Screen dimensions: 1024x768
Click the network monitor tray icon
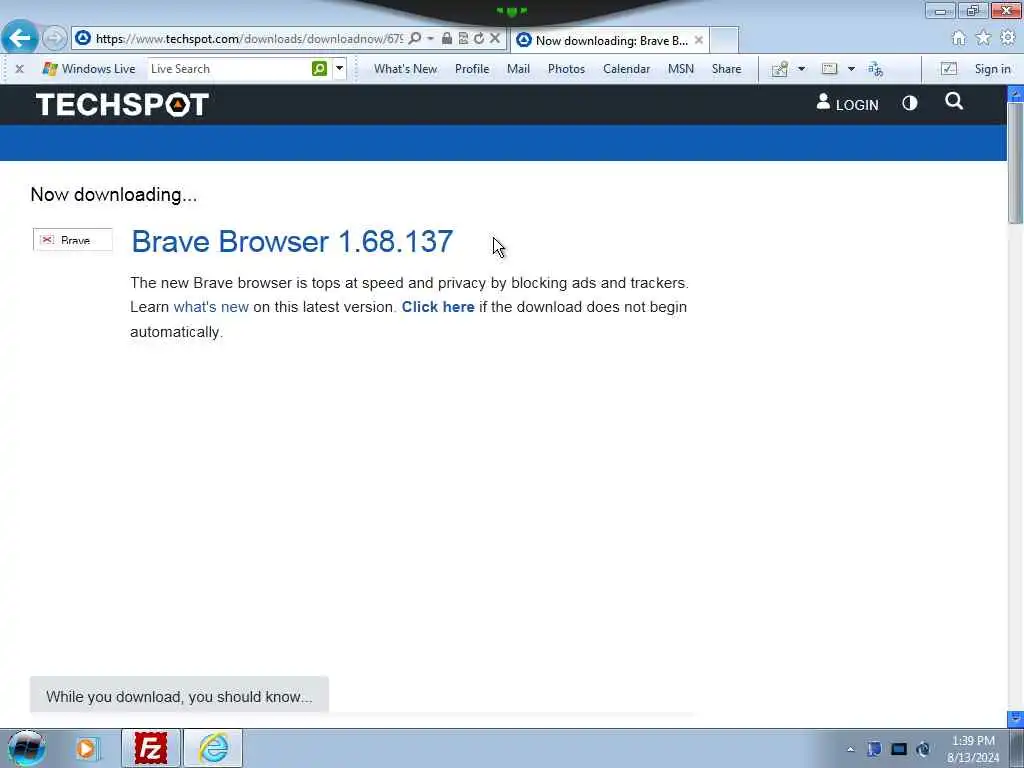[899, 749]
